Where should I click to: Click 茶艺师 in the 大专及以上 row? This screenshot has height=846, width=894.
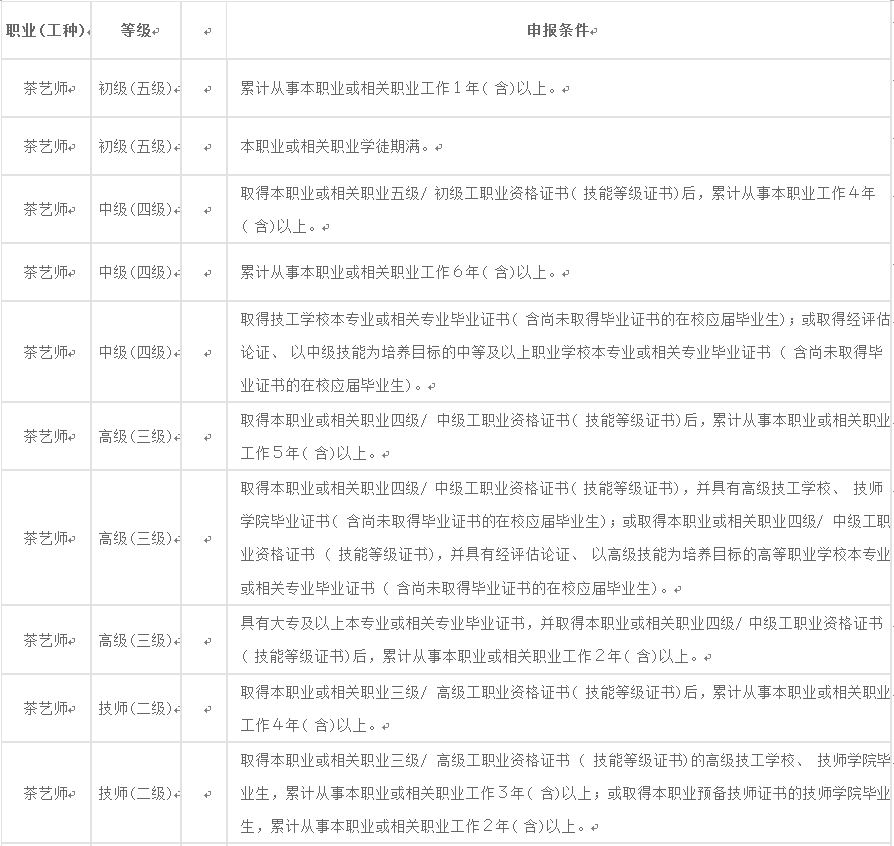pyautogui.click(x=46, y=640)
